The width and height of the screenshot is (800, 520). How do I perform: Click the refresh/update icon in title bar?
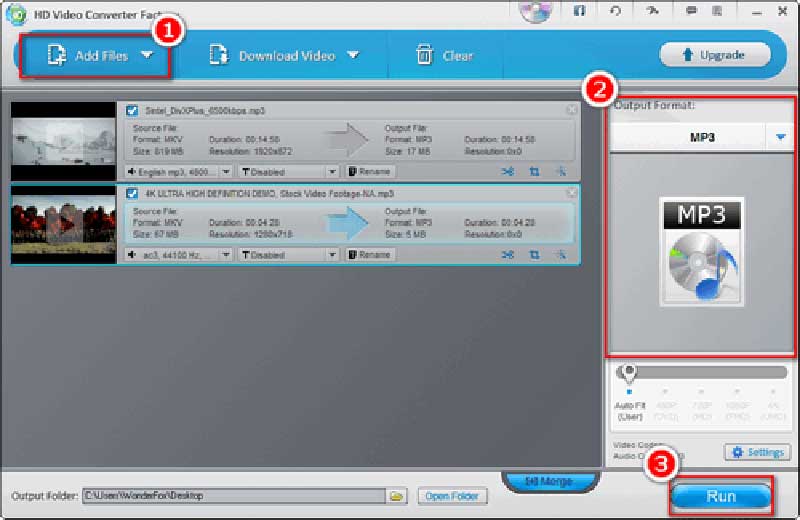click(615, 11)
